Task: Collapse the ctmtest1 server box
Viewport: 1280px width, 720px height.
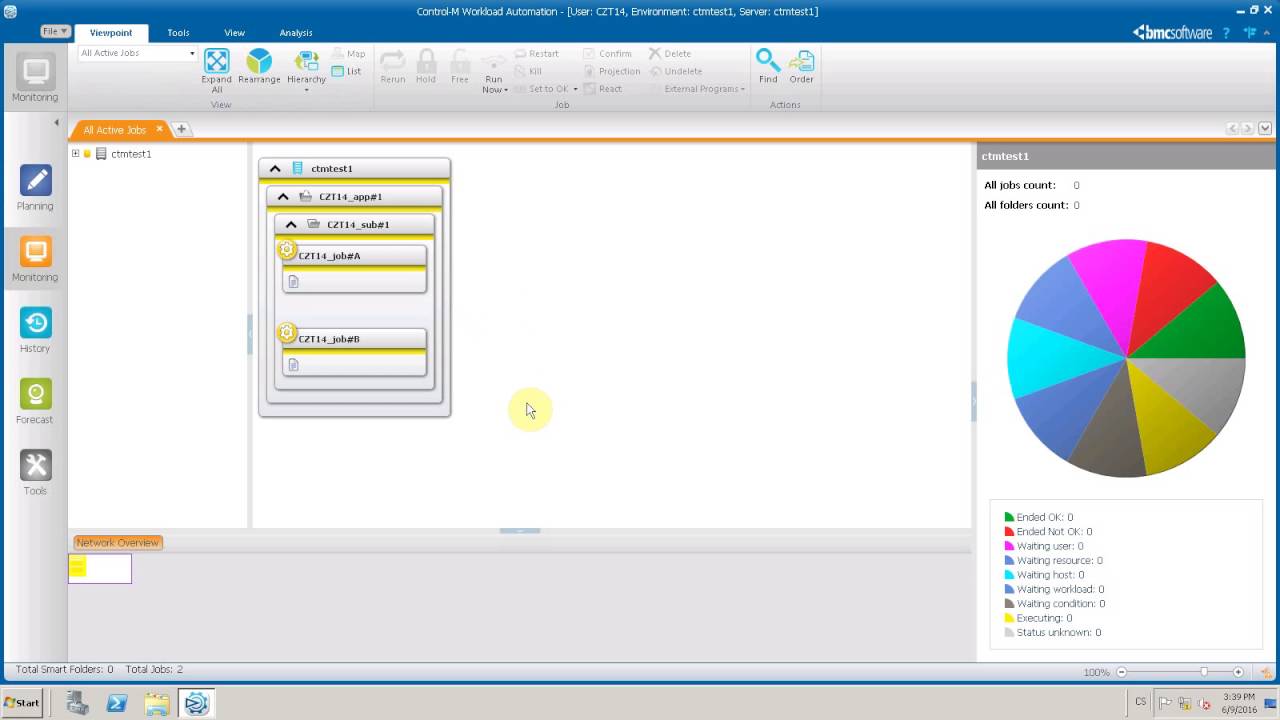Action: pyautogui.click(x=275, y=169)
